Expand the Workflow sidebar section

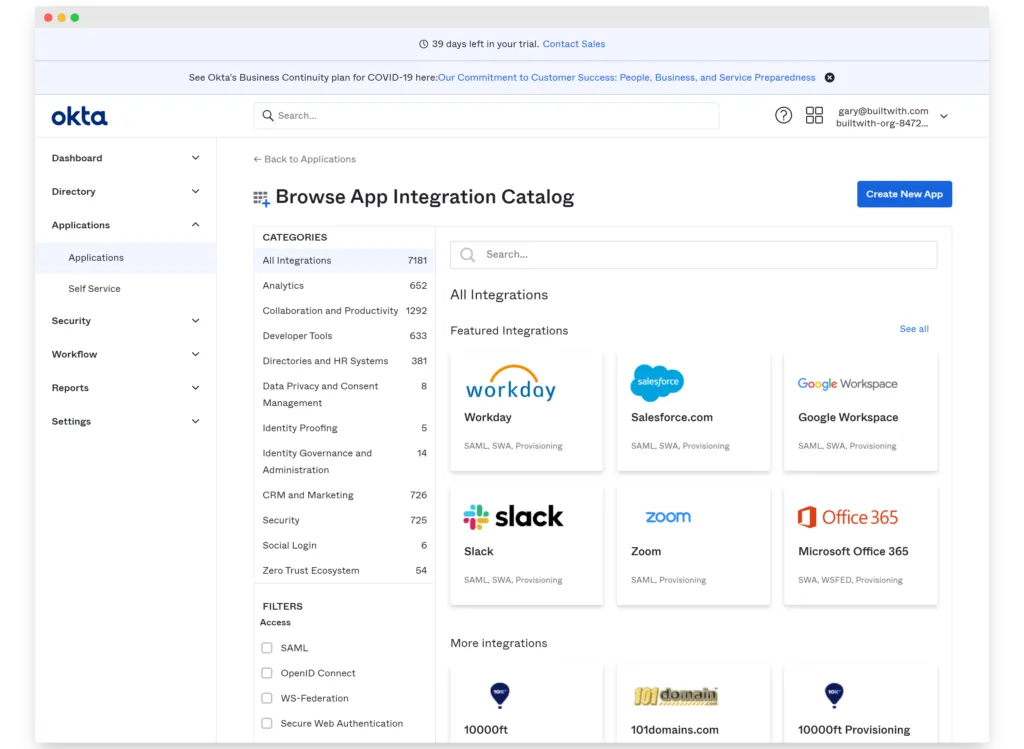tap(125, 355)
